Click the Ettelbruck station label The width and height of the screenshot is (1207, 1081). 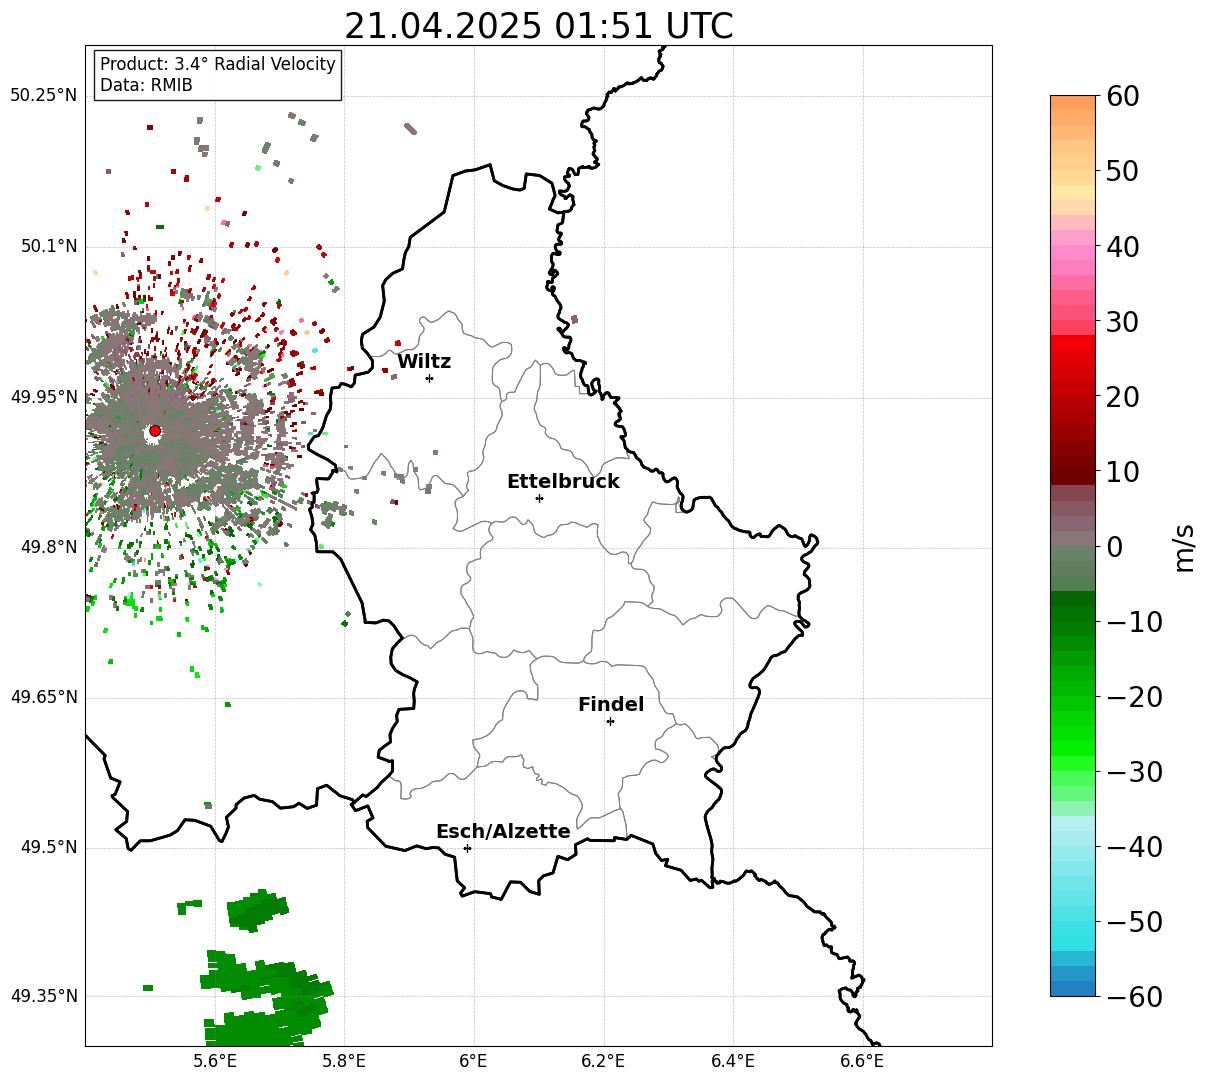tap(563, 482)
